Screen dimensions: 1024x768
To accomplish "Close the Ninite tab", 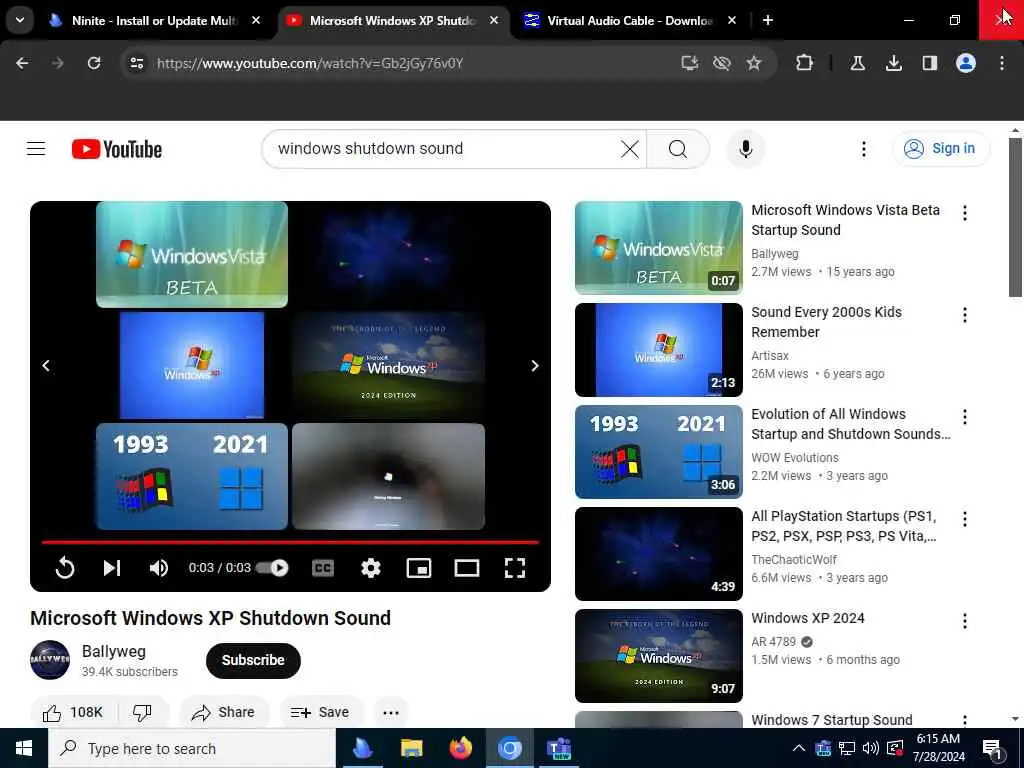I will [256, 20].
